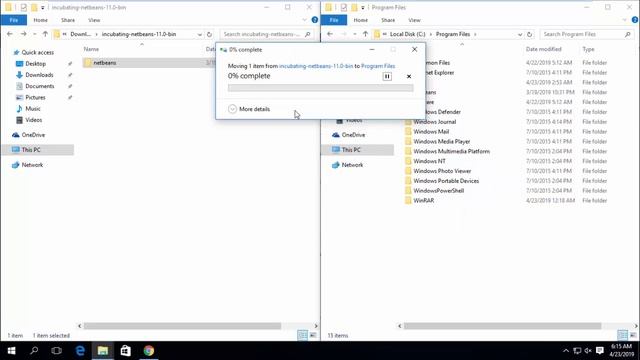
Task: Open address history dropdown in Program Files window
Action: click(520, 35)
